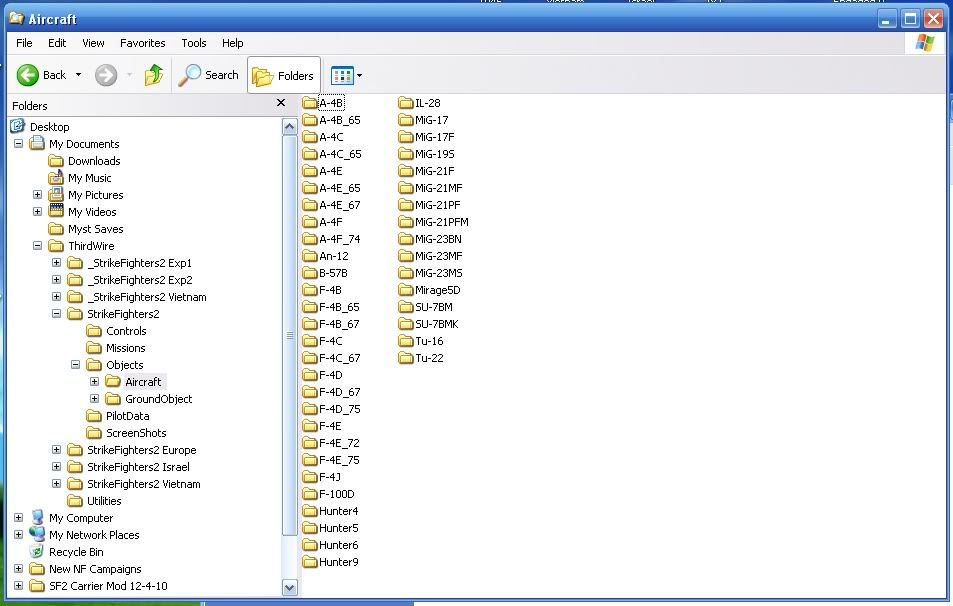Go up one folder level
This screenshot has width=953, height=606.
point(154,75)
